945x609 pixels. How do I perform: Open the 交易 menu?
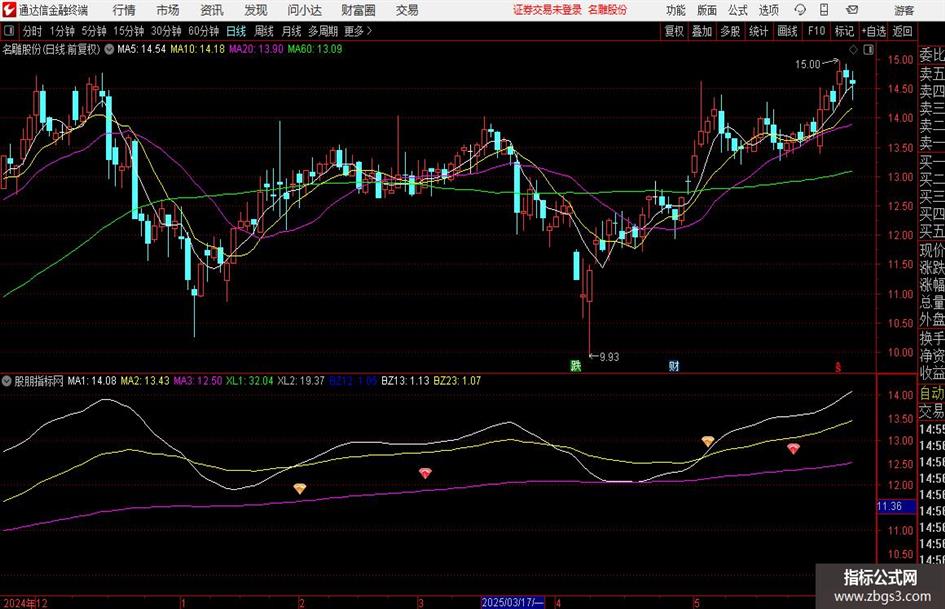point(407,10)
